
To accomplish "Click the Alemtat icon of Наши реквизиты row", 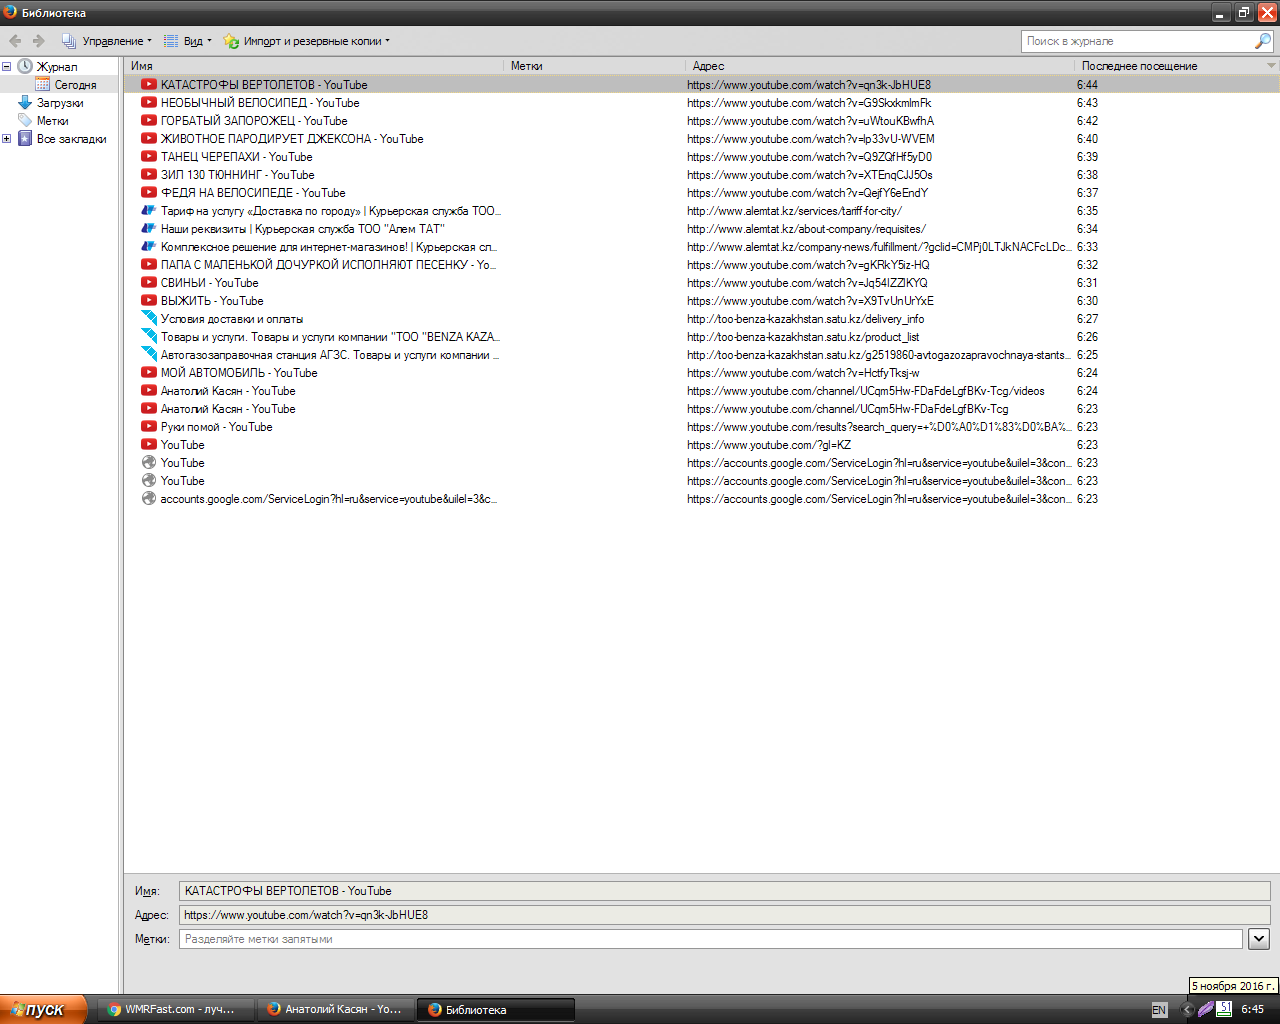I will (x=149, y=229).
